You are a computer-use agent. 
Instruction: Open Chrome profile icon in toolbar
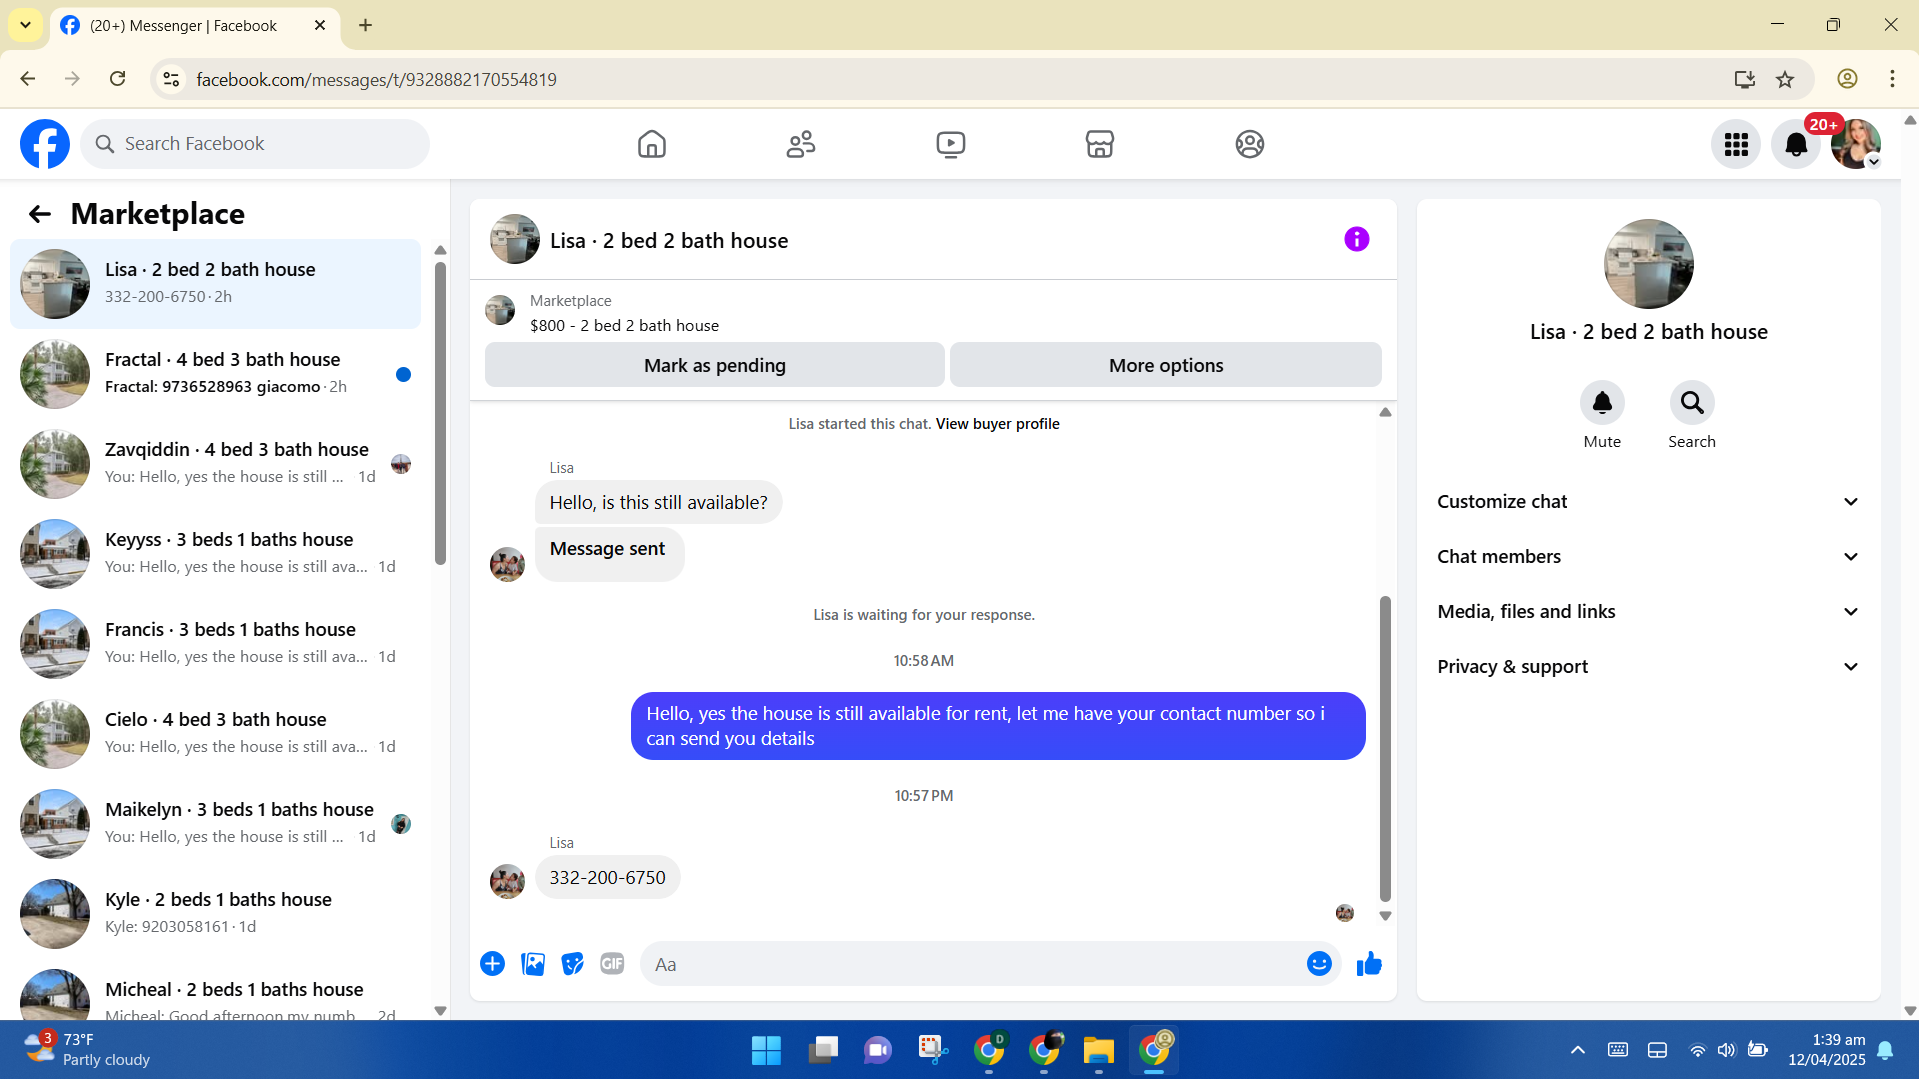[x=1847, y=79]
